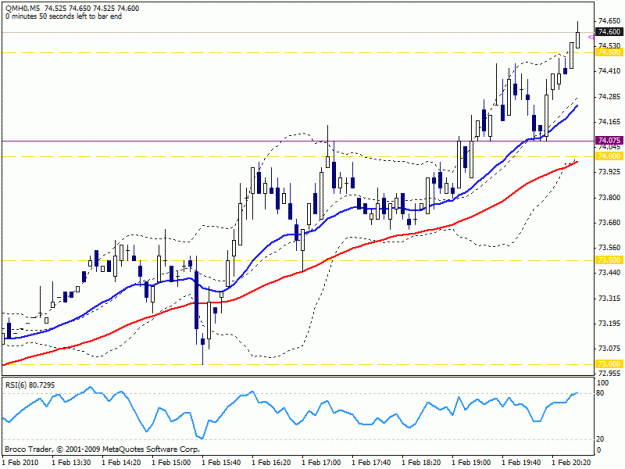
Task: Click the yellow 74.500 level price tag
Action: tap(609, 53)
